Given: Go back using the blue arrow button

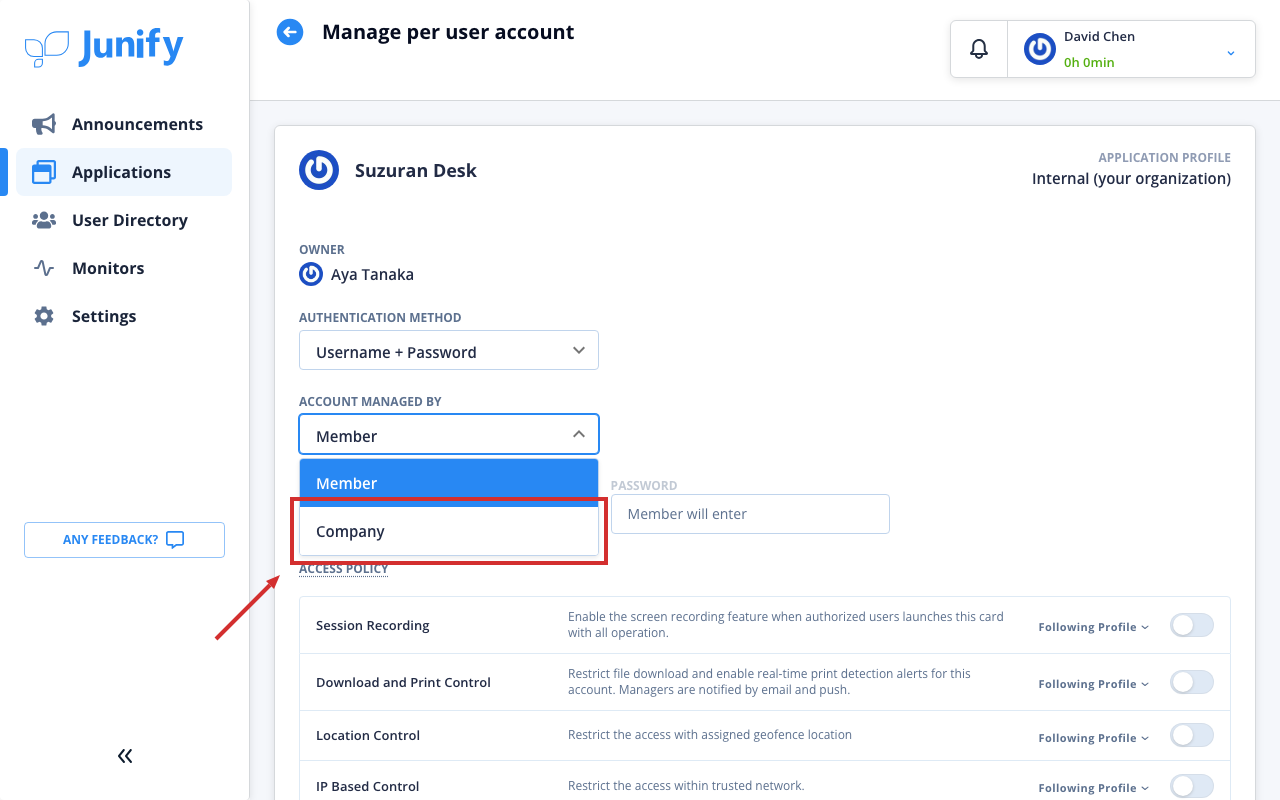Looking at the screenshot, I should click(x=290, y=32).
